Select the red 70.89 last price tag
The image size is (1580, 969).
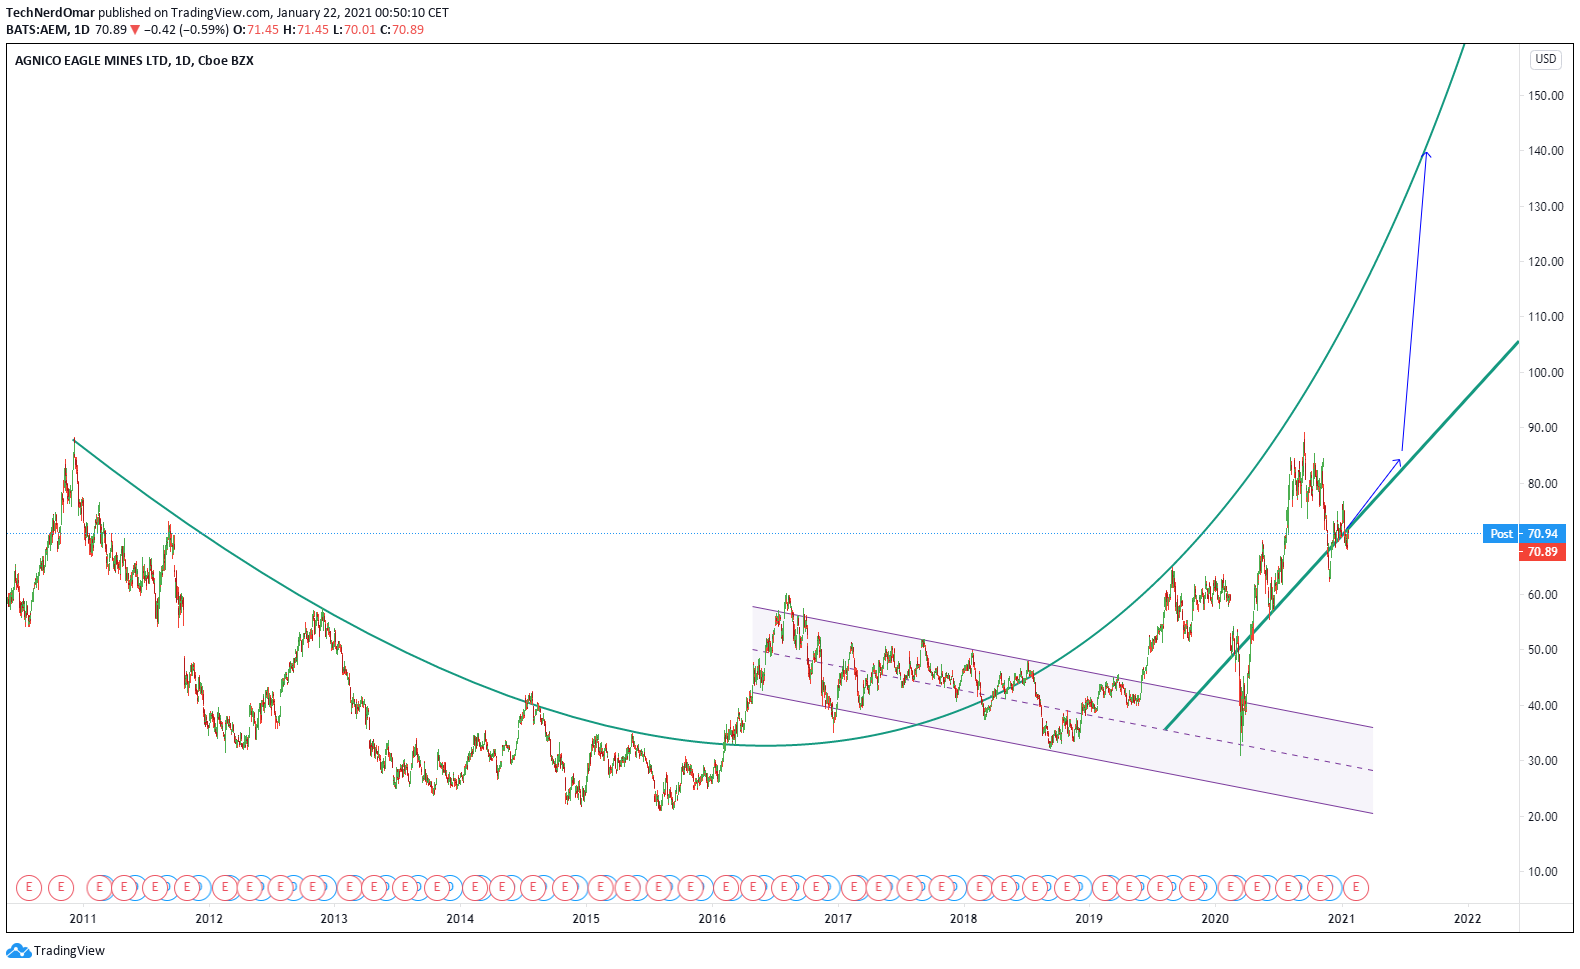click(x=1542, y=552)
